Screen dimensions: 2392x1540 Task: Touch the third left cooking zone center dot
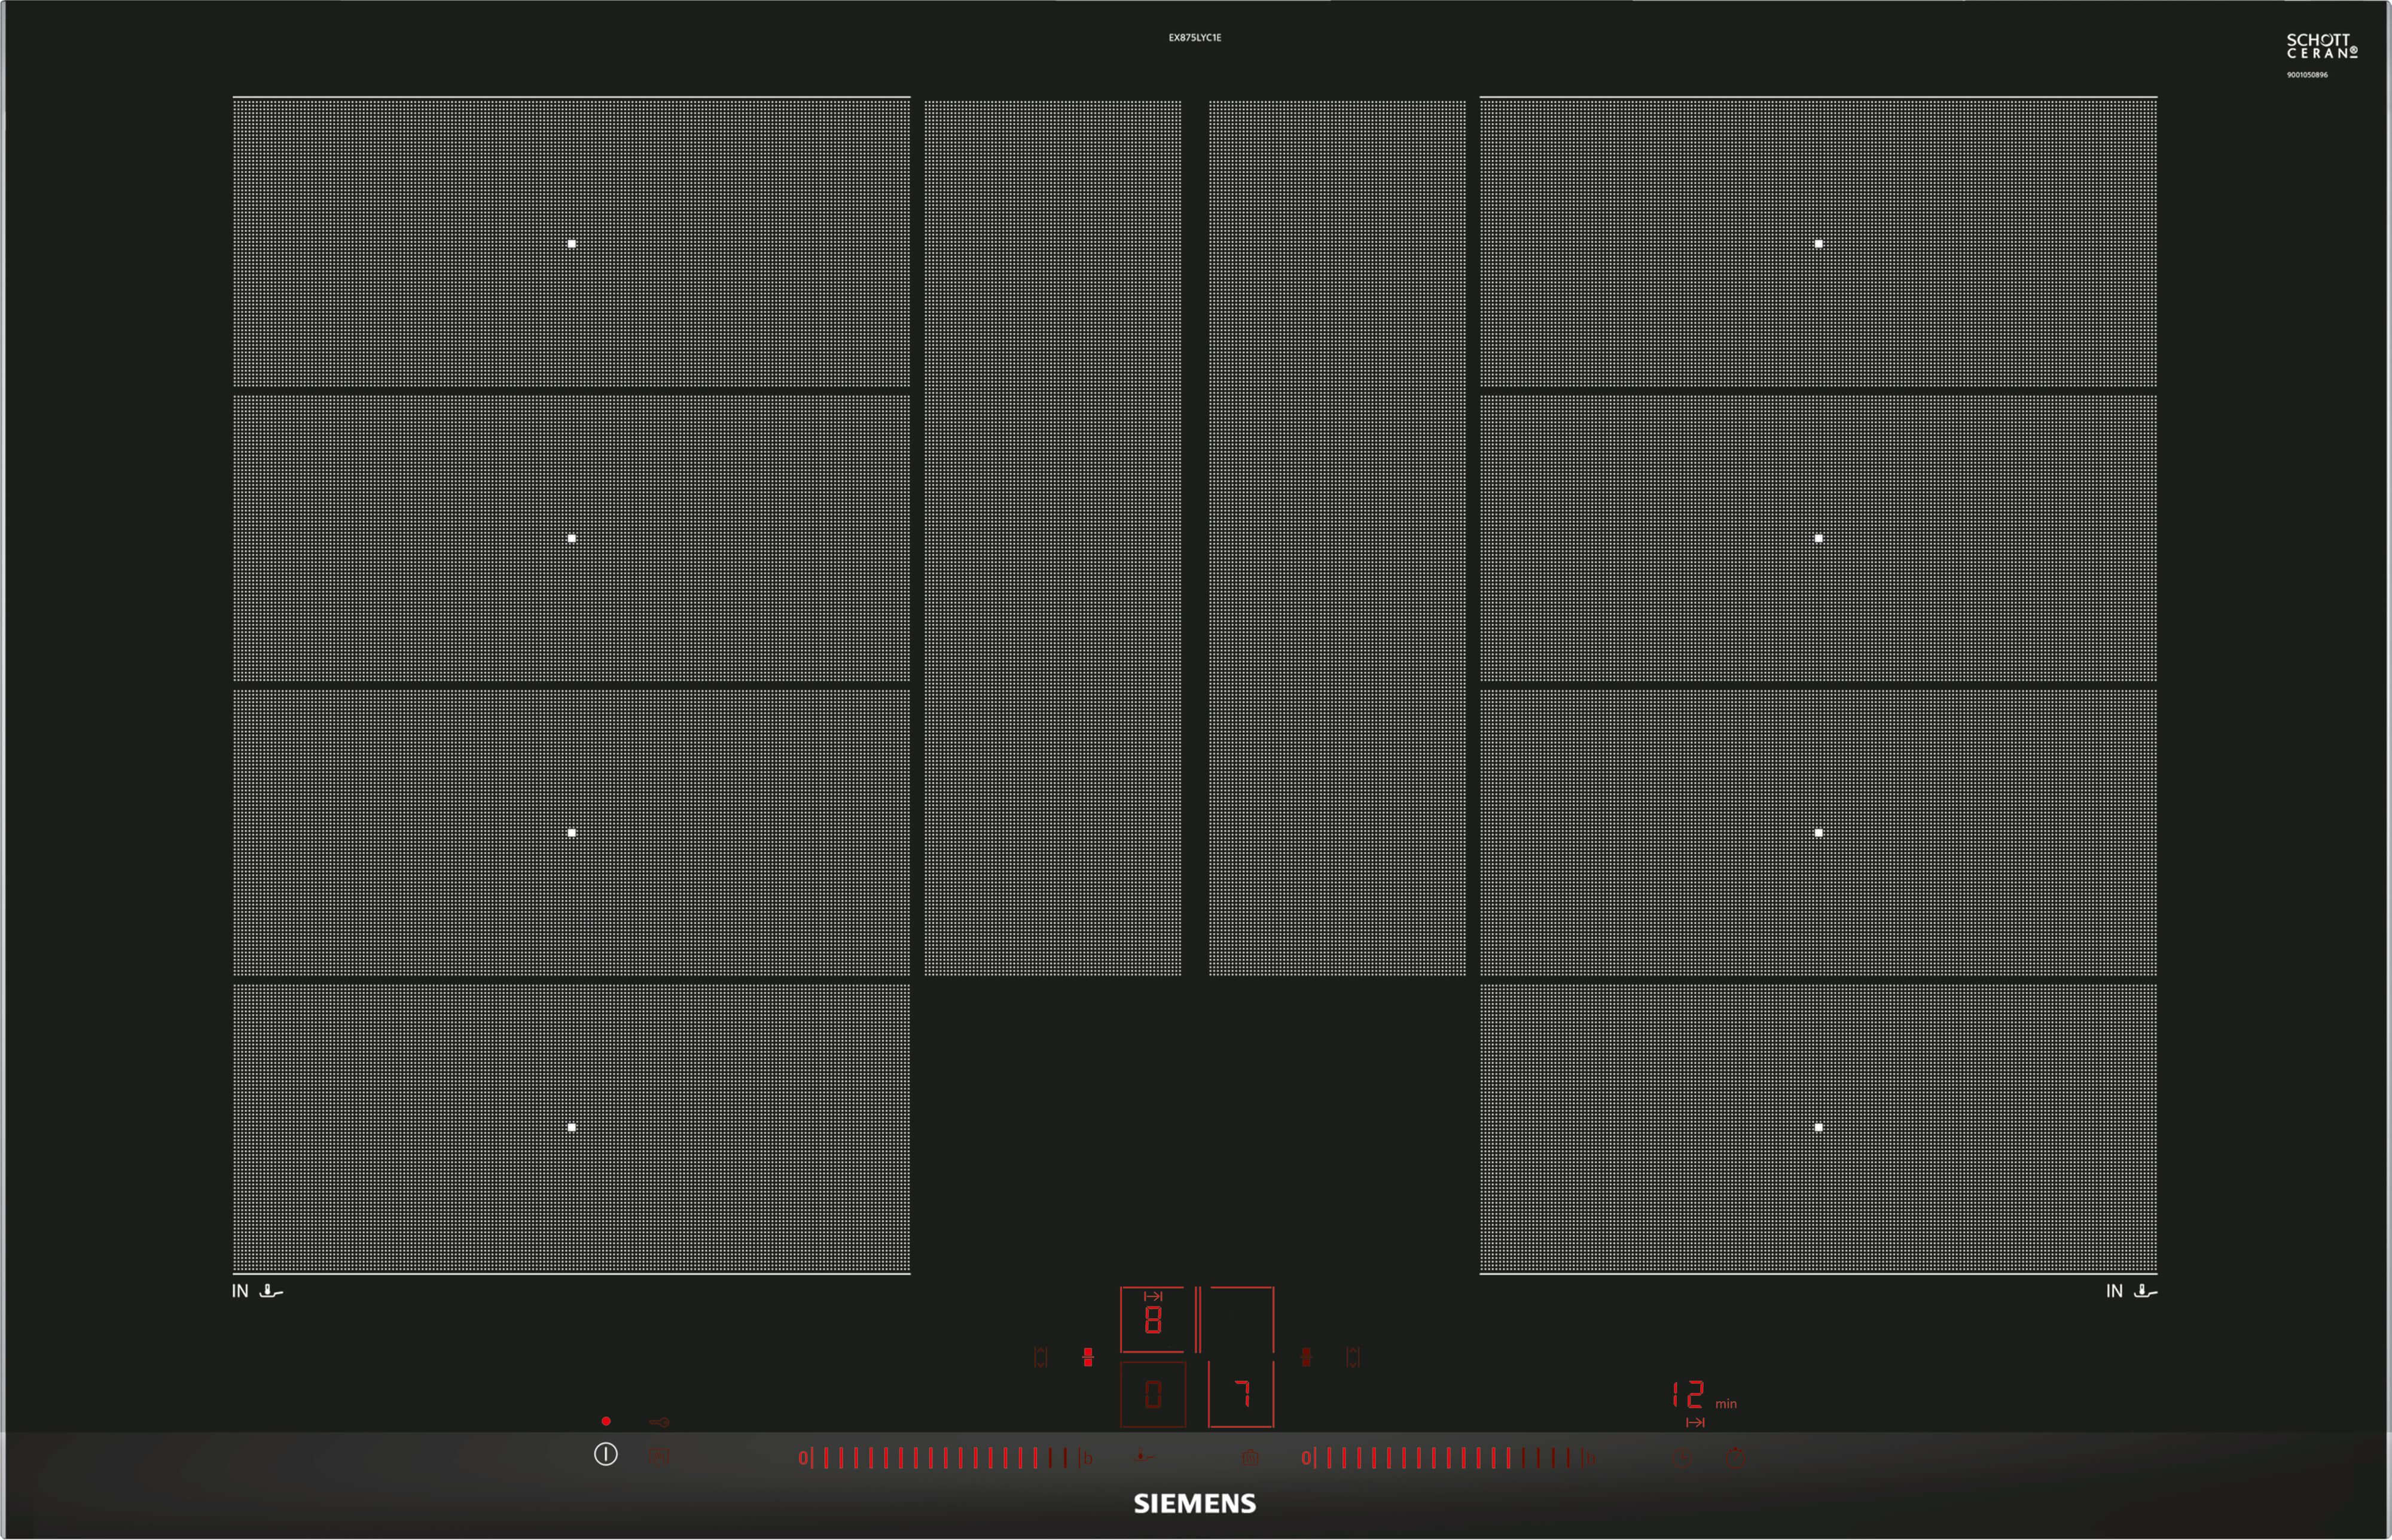click(x=572, y=832)
